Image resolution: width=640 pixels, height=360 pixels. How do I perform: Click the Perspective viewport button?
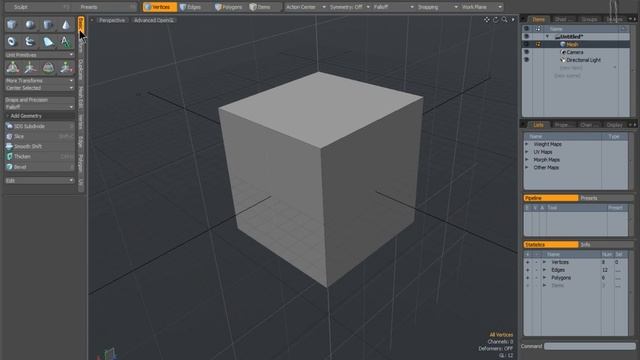(112, 20)
